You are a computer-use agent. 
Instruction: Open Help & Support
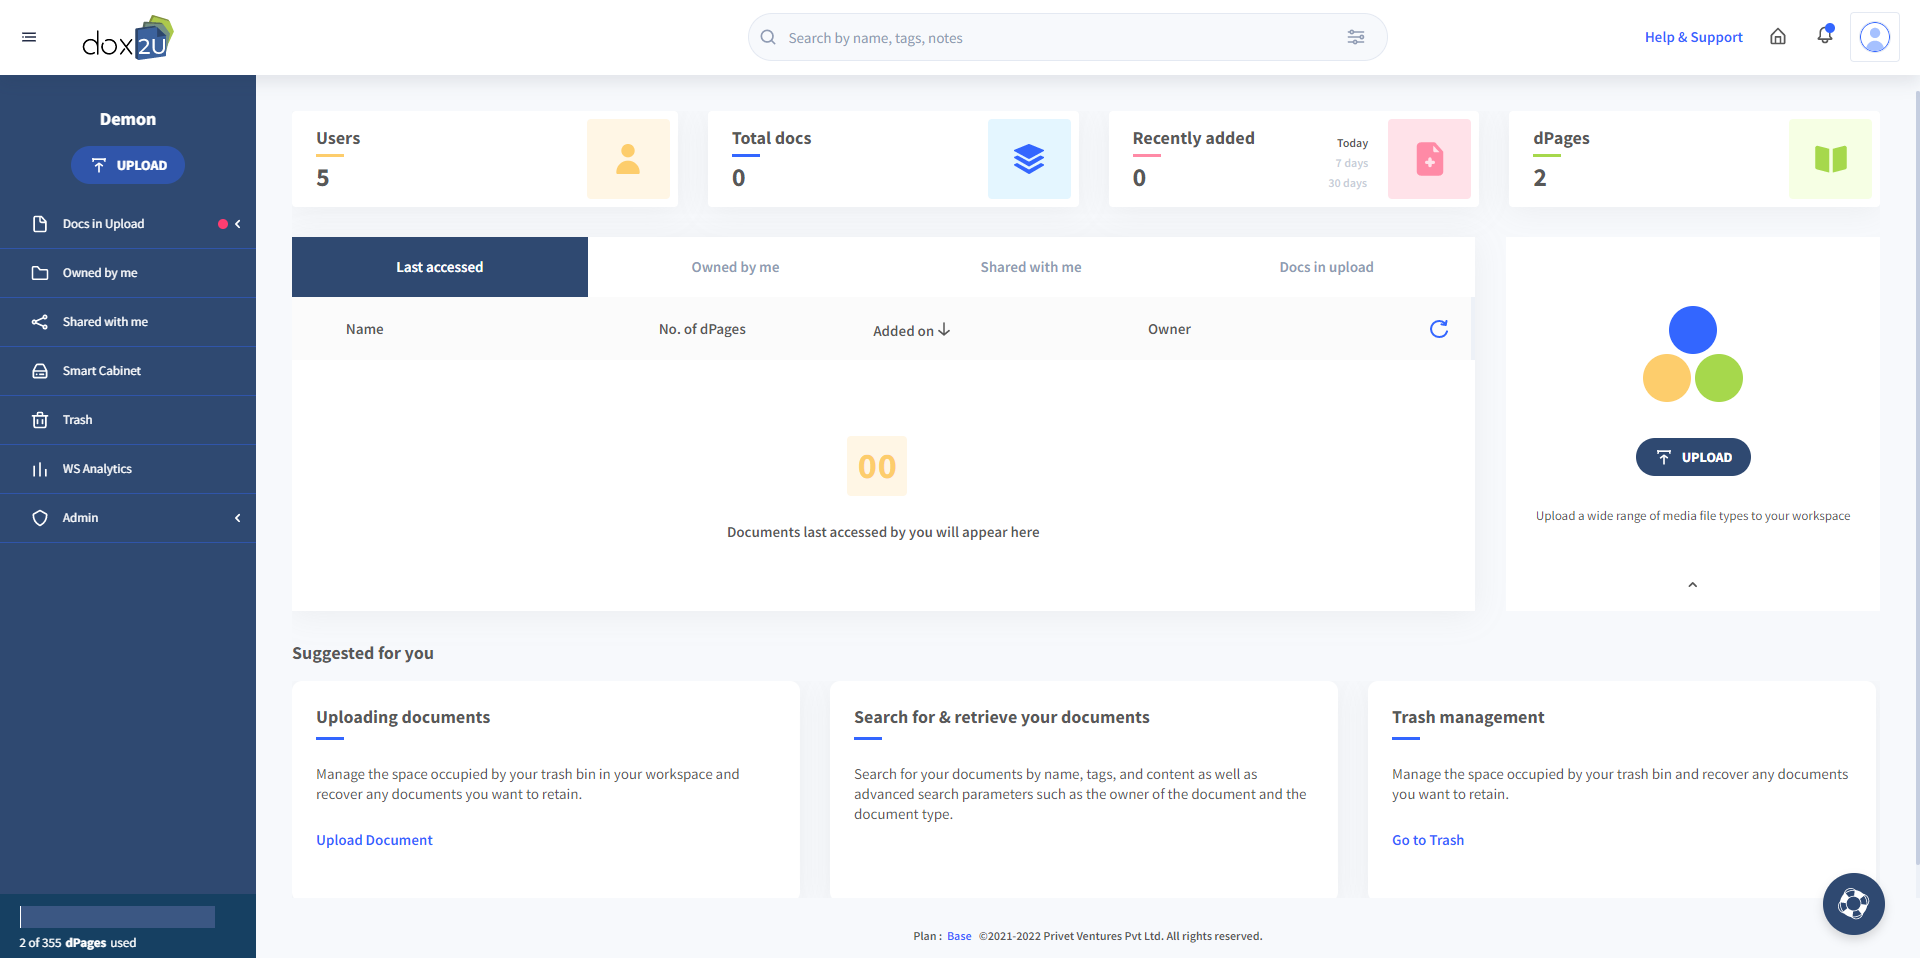1693,37
